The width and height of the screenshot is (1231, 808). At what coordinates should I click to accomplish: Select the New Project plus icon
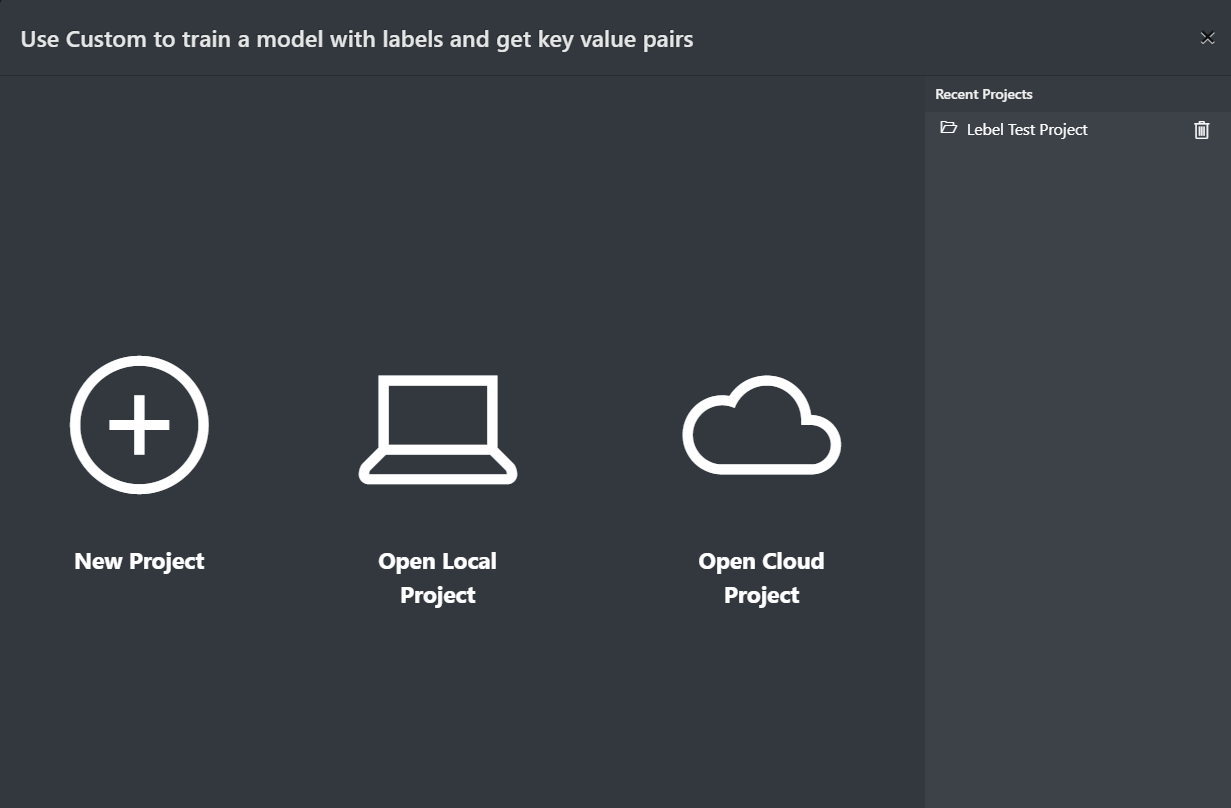click(x=139, y=425)
